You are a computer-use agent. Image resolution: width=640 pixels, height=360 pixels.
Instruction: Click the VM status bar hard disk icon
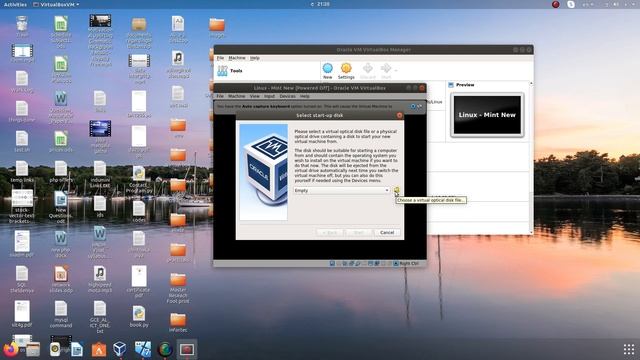click(332, 264)
